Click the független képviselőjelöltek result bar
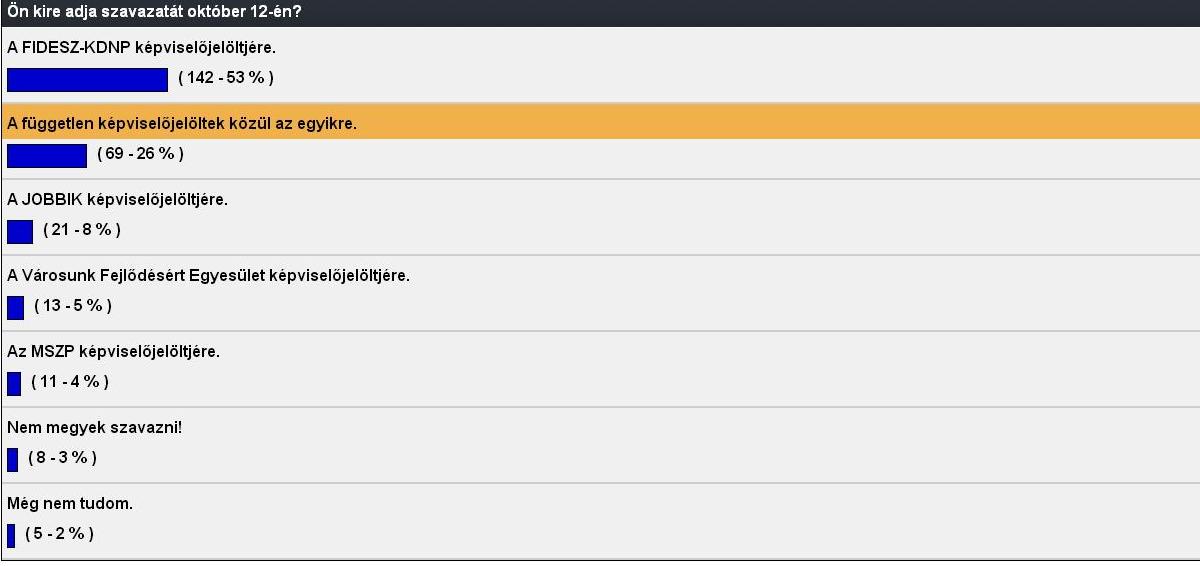This screenshot has height=566, width=1200. pyautogui.click(x=47, y=156)
